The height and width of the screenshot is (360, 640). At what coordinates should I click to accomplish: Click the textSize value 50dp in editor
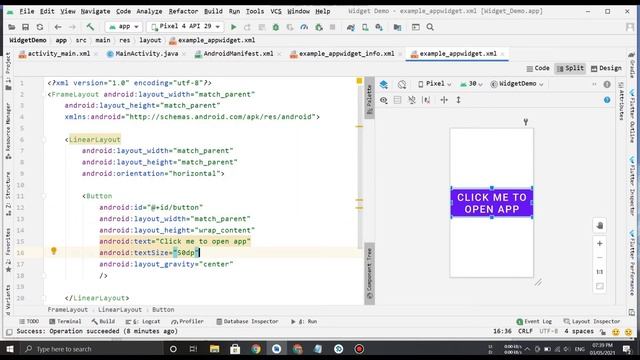point(186,253)
